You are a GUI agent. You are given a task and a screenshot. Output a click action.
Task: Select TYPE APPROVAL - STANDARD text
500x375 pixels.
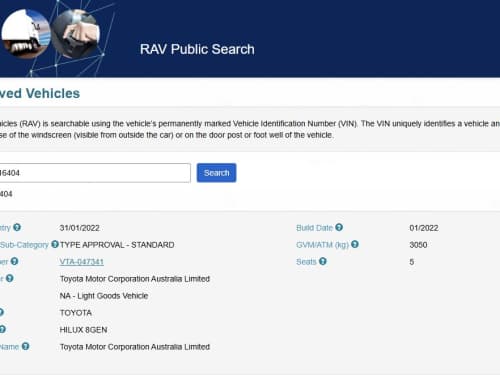coord(117,245)
